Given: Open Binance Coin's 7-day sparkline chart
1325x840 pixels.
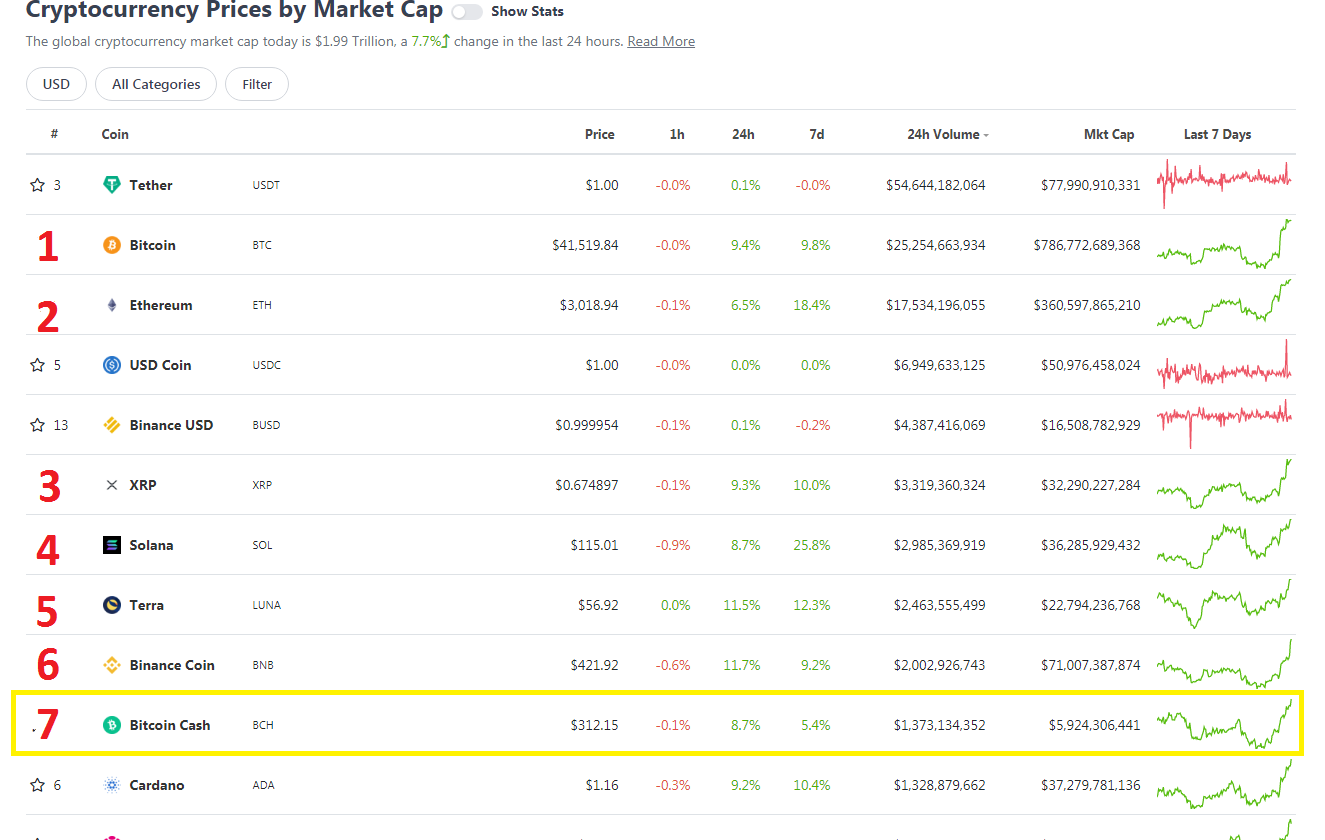Looking at the screenshot, I should (x=1224, y=664).
